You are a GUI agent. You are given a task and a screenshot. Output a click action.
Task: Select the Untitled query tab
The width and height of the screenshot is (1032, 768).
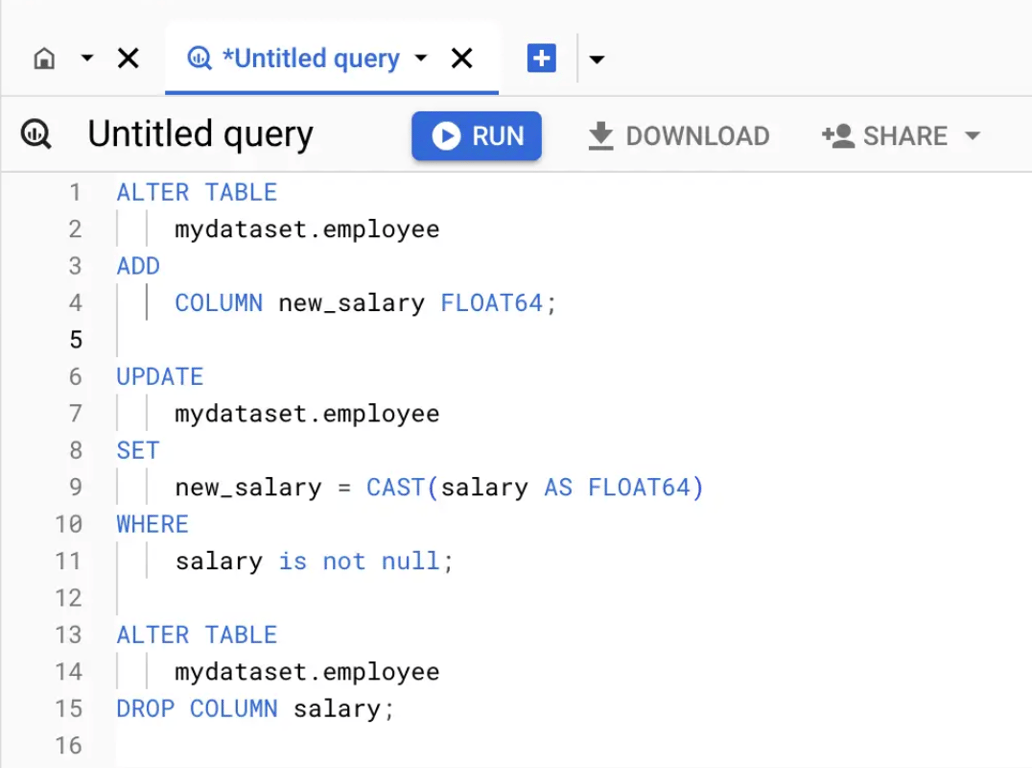click(311, 59)
